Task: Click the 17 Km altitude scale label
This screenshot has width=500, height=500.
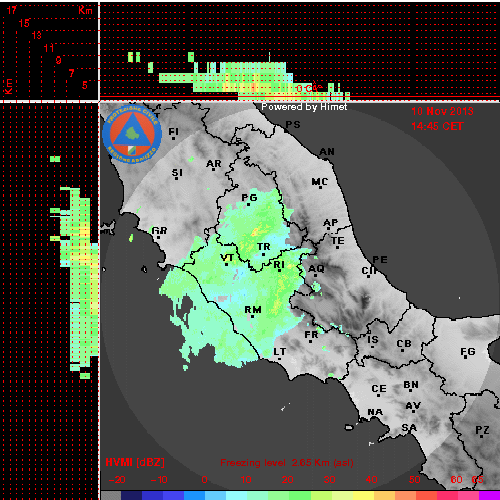Action: pos(12,10)
